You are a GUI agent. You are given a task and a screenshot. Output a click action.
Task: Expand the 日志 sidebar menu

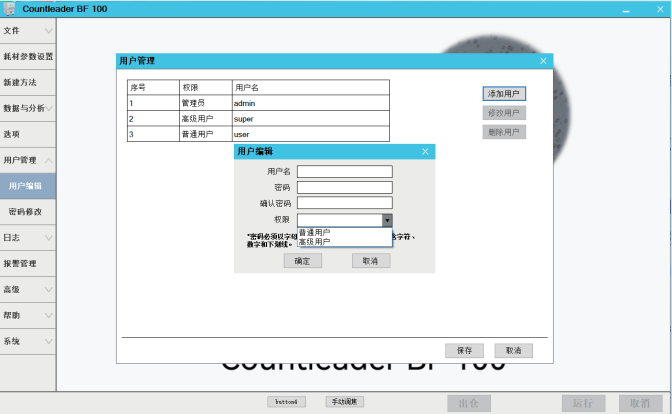point(27,238)
